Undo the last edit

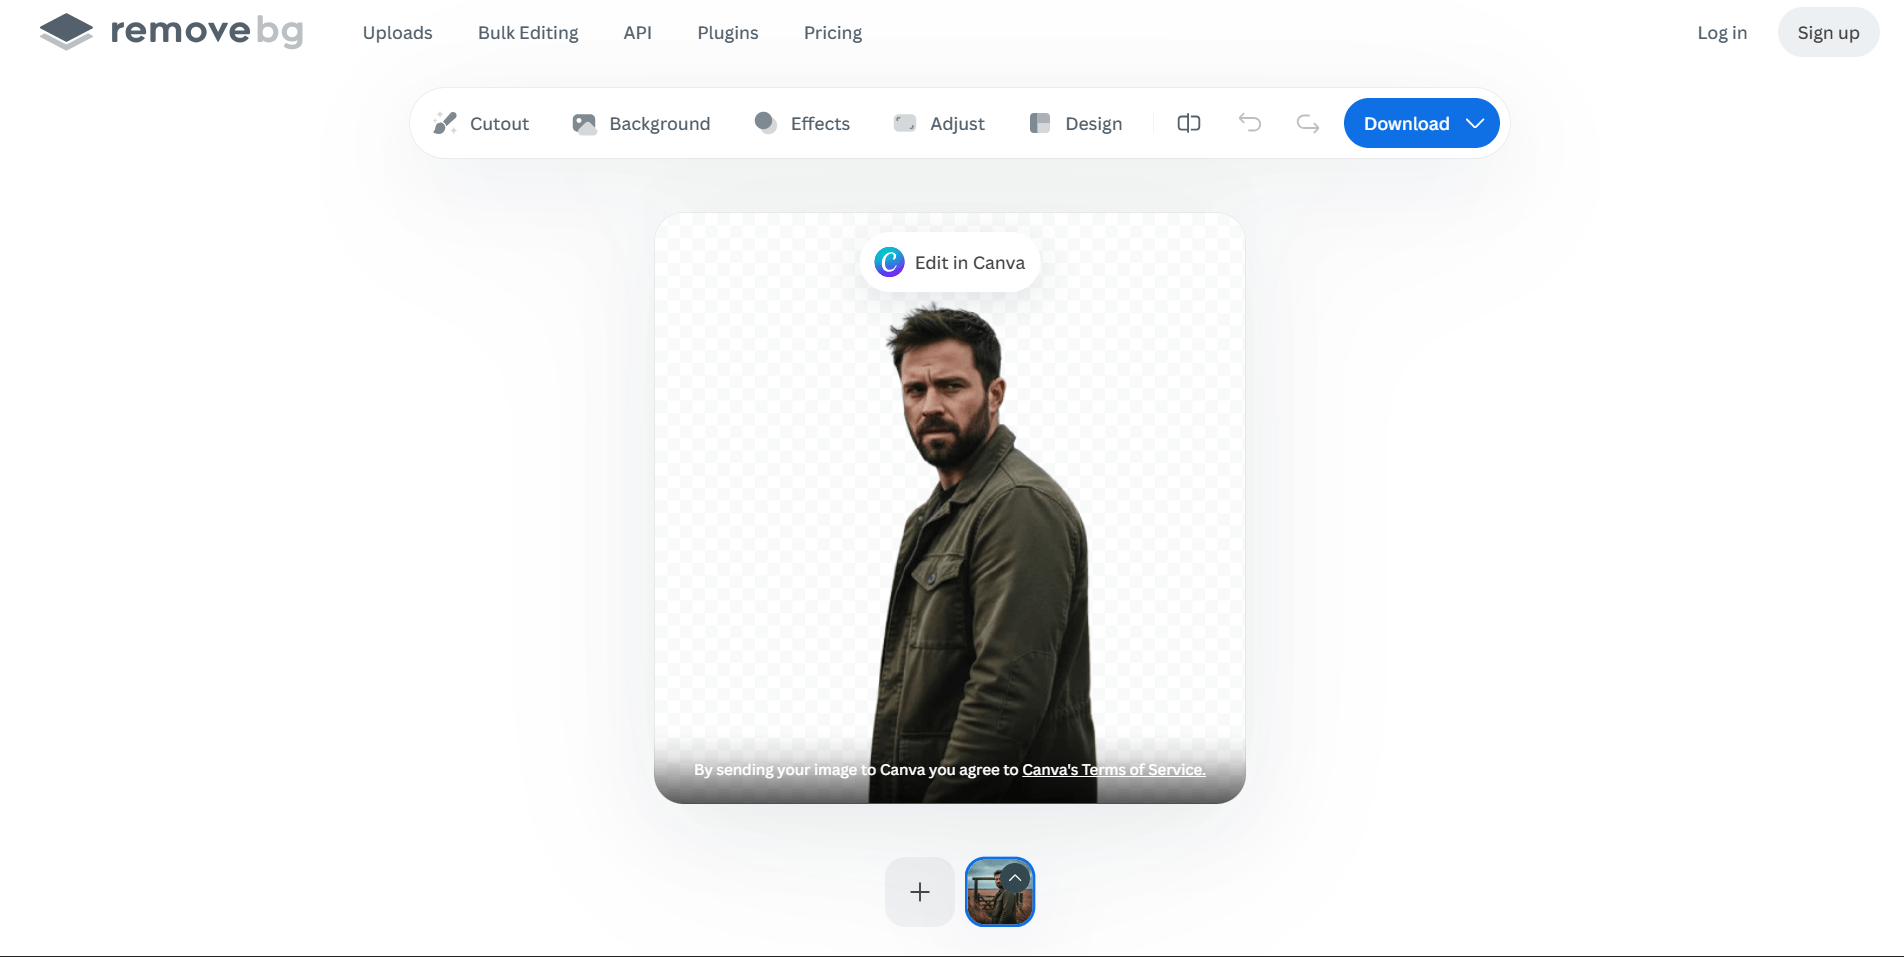pyautogui.click(x=1249, y=123)
